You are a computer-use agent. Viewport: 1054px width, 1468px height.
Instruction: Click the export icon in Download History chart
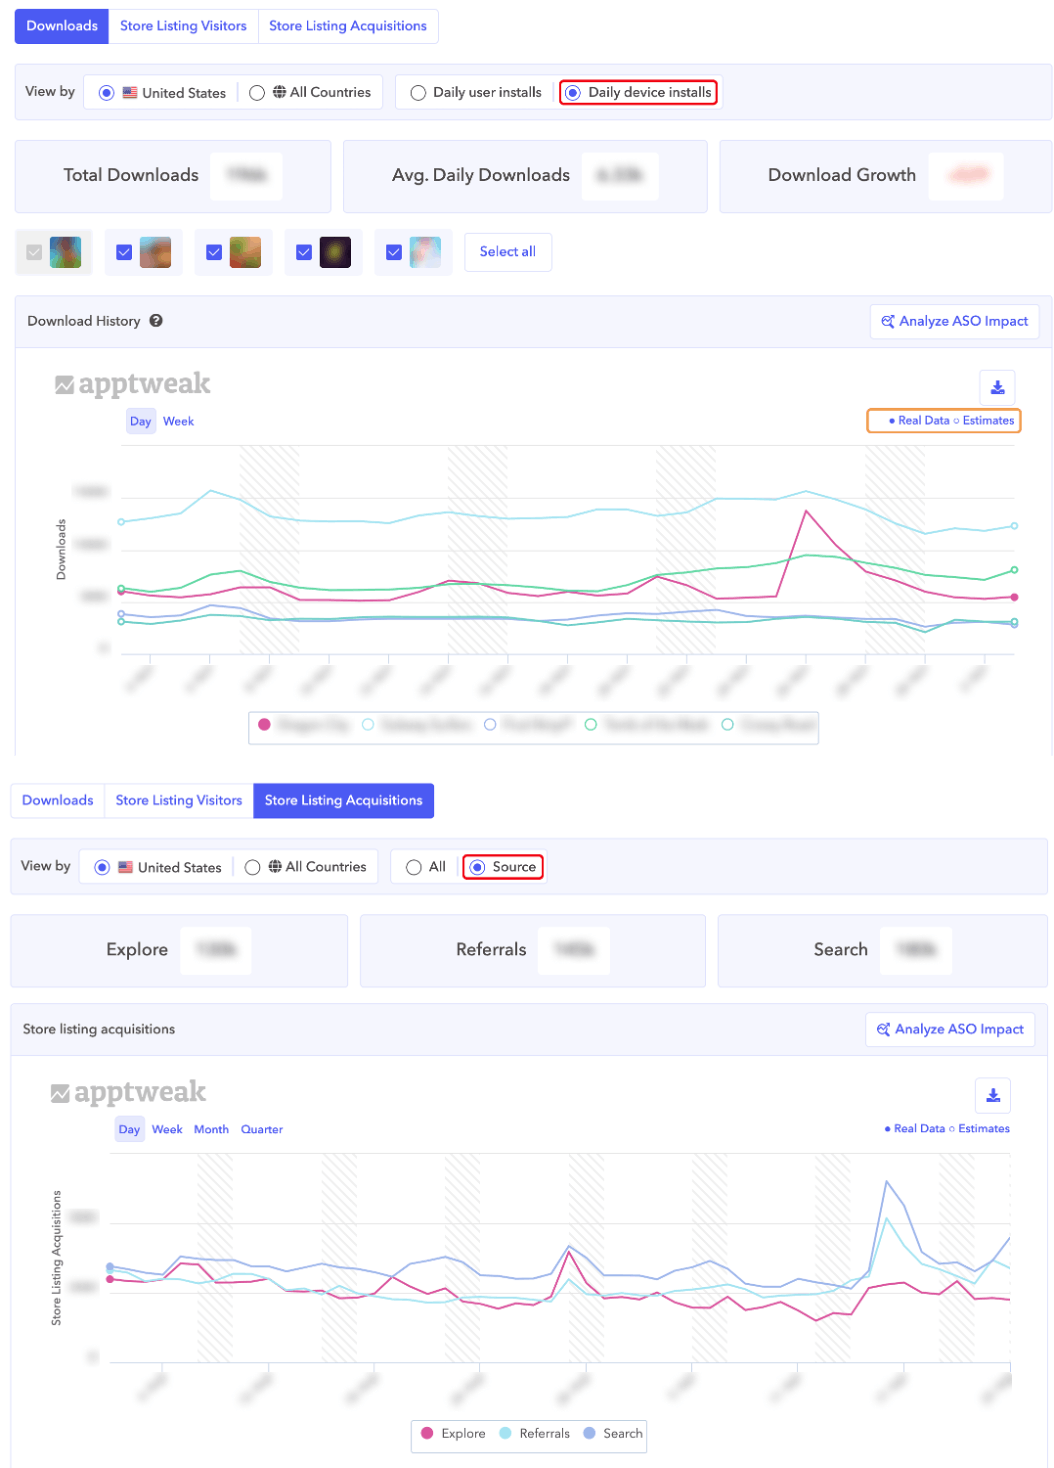click(997, 388)
